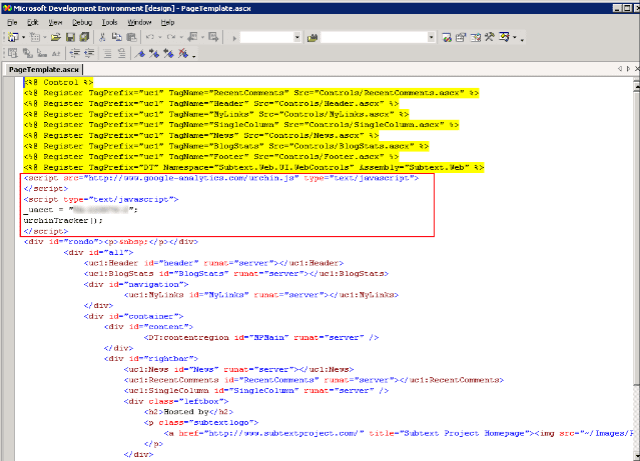
Task: Open the Find combo box dropdown arrow
Action: [431, 38]
